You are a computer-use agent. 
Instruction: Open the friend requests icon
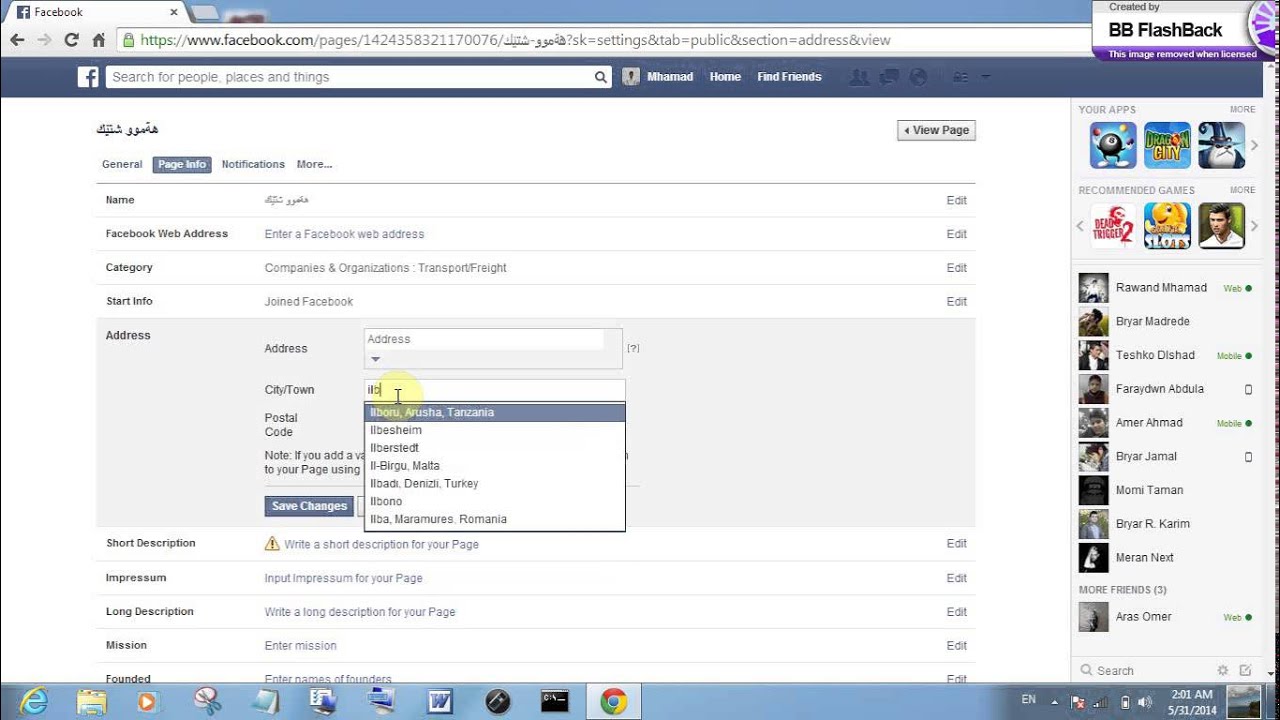(858, 77)
